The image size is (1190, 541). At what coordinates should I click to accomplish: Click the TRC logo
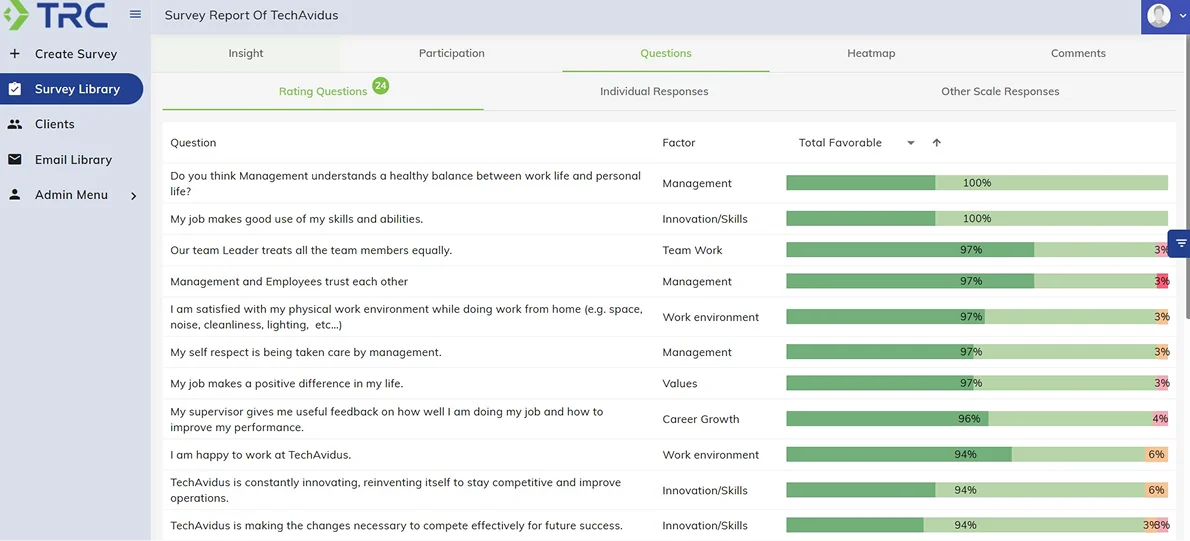coord(55,15)
